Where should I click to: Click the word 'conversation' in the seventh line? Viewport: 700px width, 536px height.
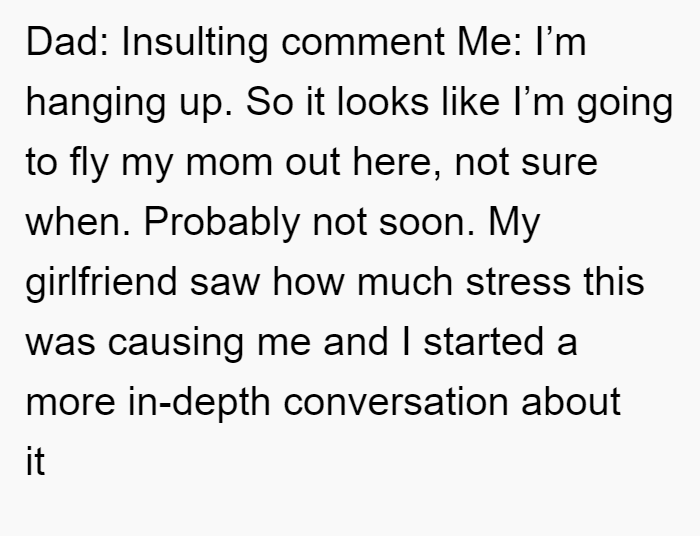pyautogui.click(x=396, y=403)
